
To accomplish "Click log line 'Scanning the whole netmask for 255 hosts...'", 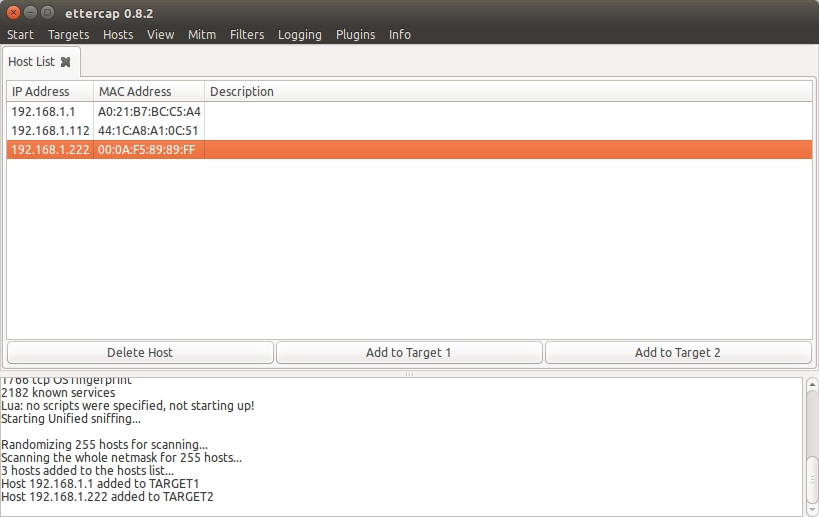I will click(x=121, y=458).
